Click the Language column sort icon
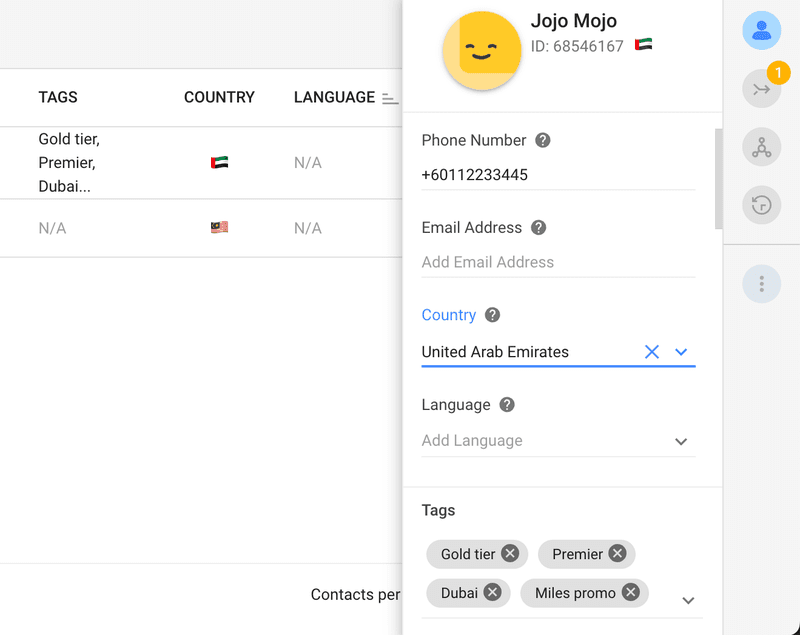This screenshot has height=635, width=800. 390,98
